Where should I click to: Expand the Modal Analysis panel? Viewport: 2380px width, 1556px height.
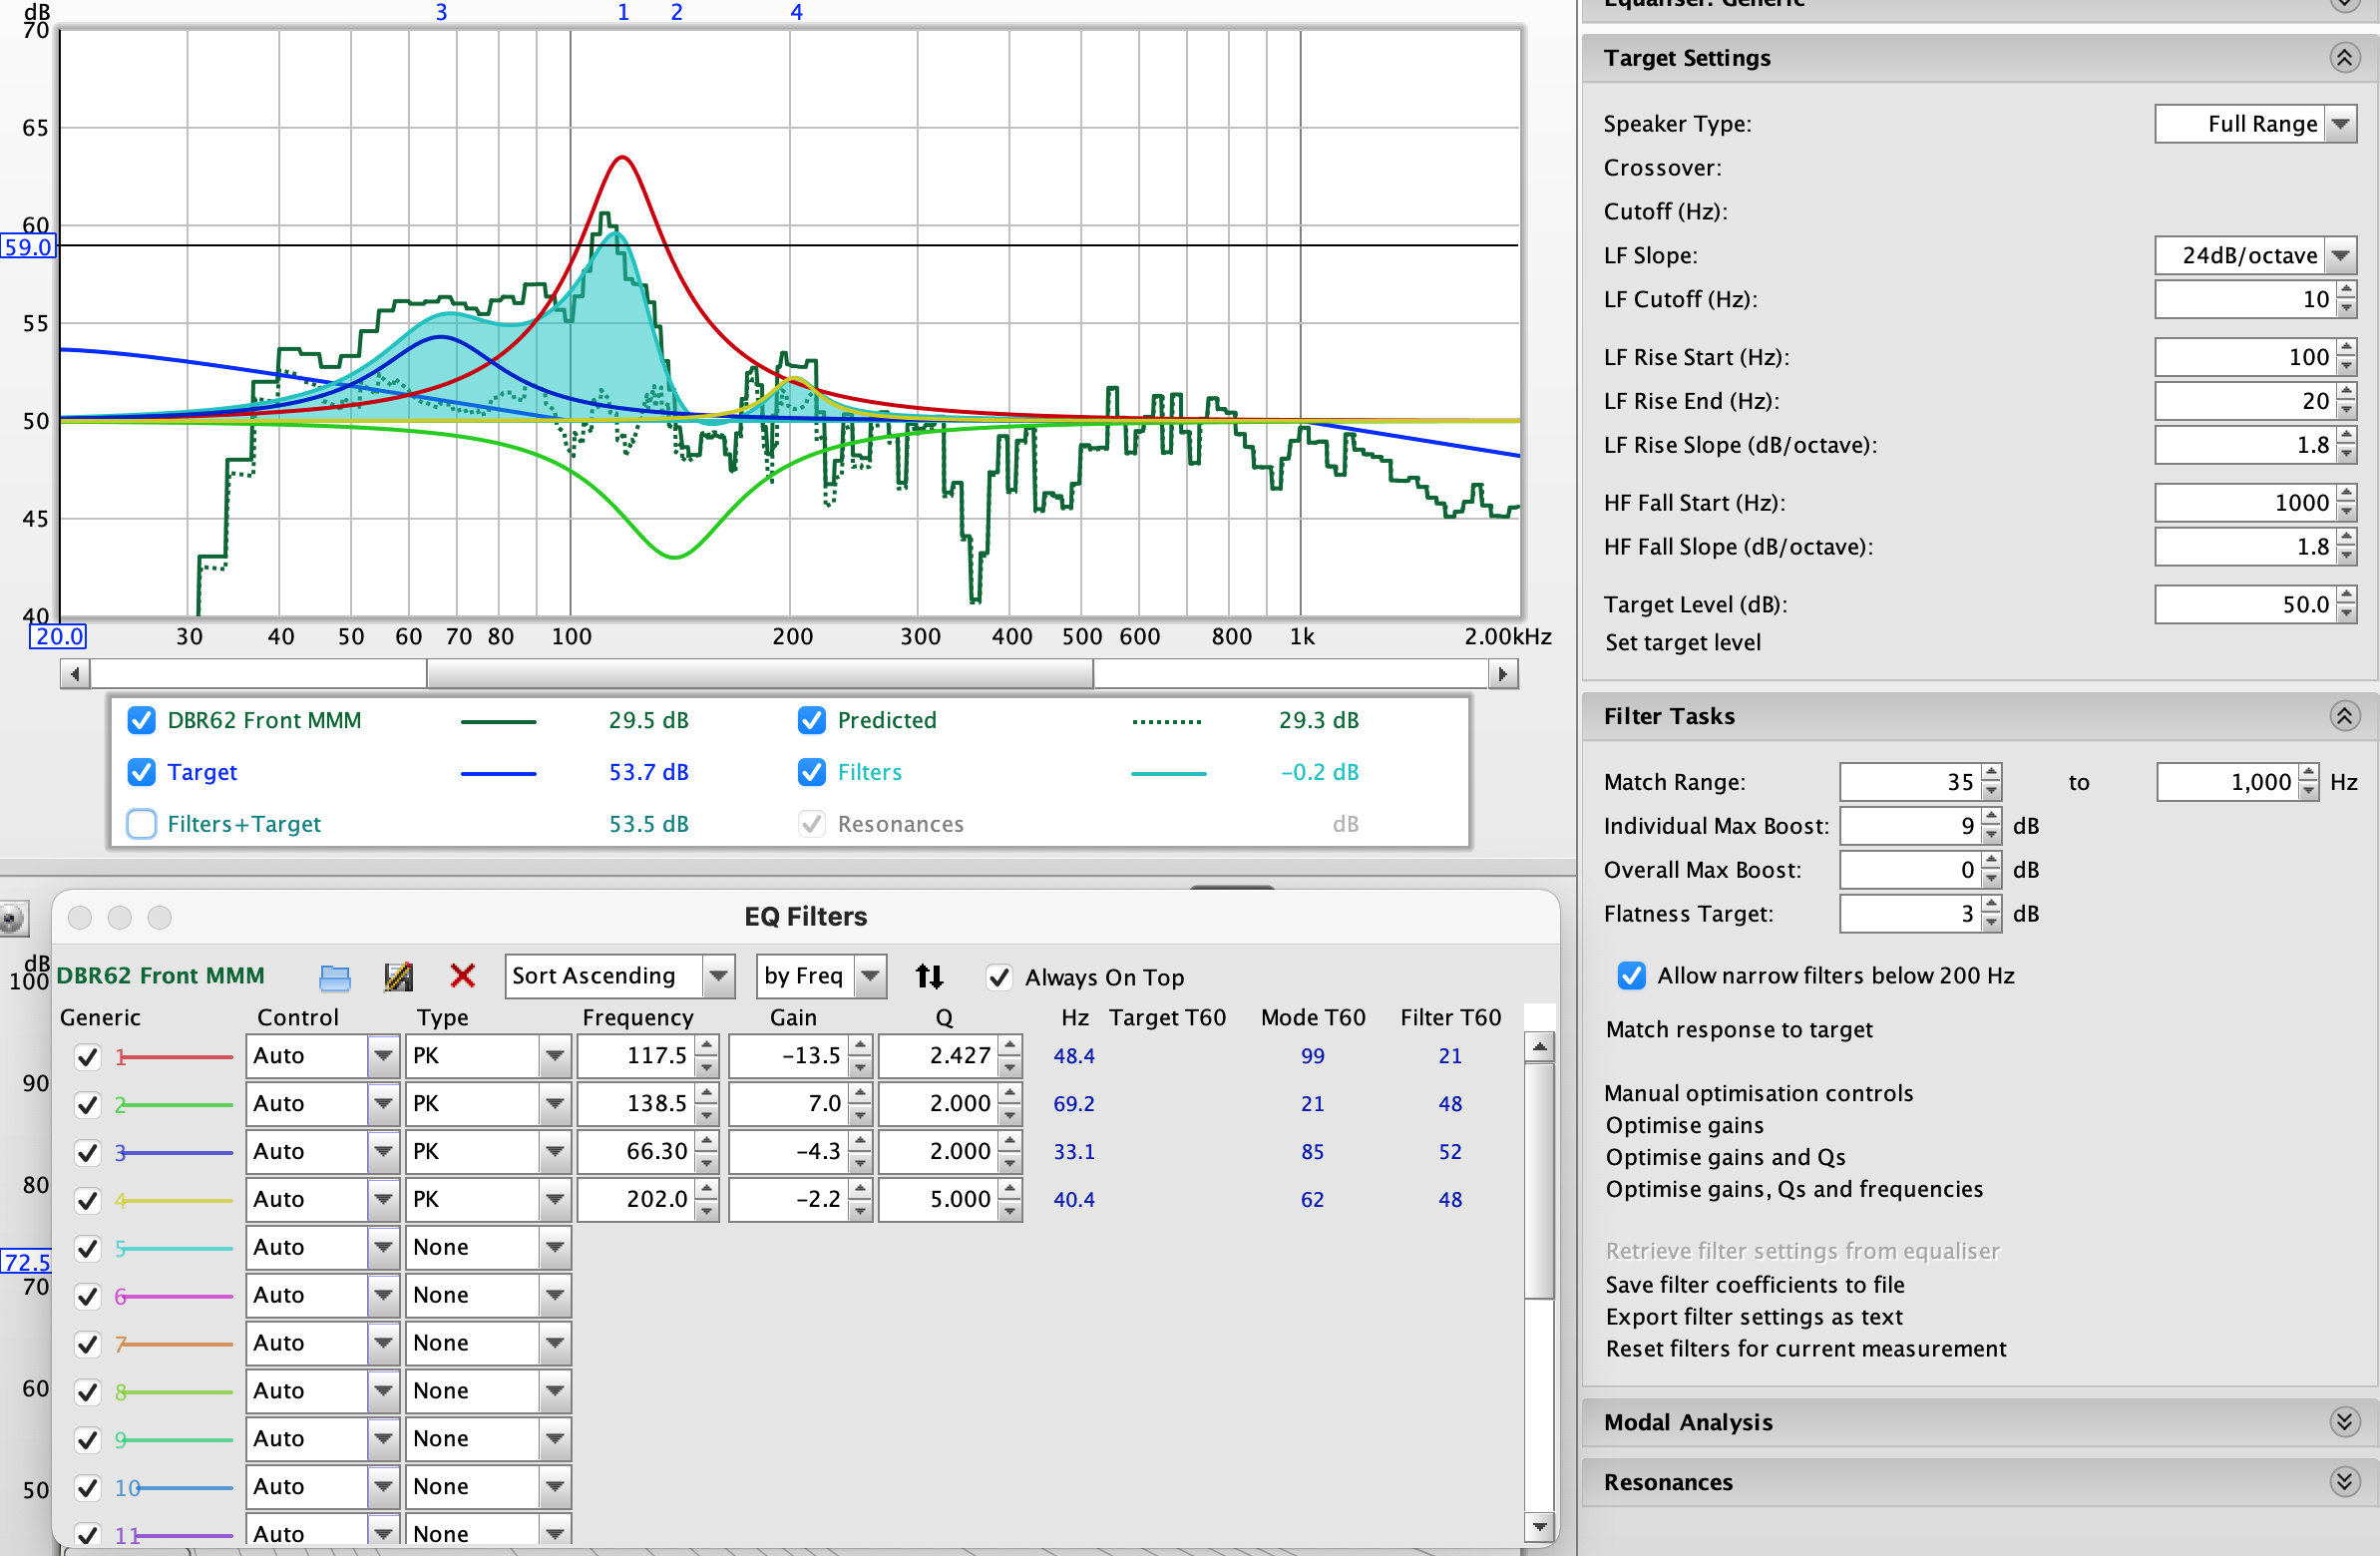pyautogui.click(x=2345, y=1422)
